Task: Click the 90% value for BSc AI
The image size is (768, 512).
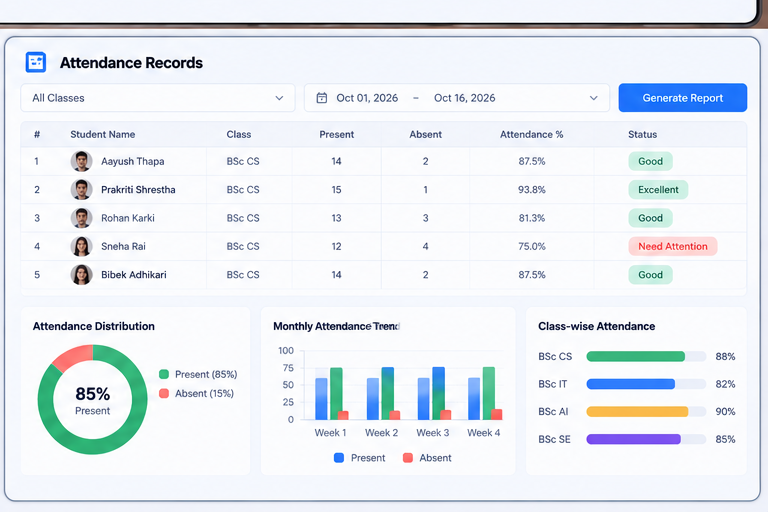Action: click(x=725, y=412)
